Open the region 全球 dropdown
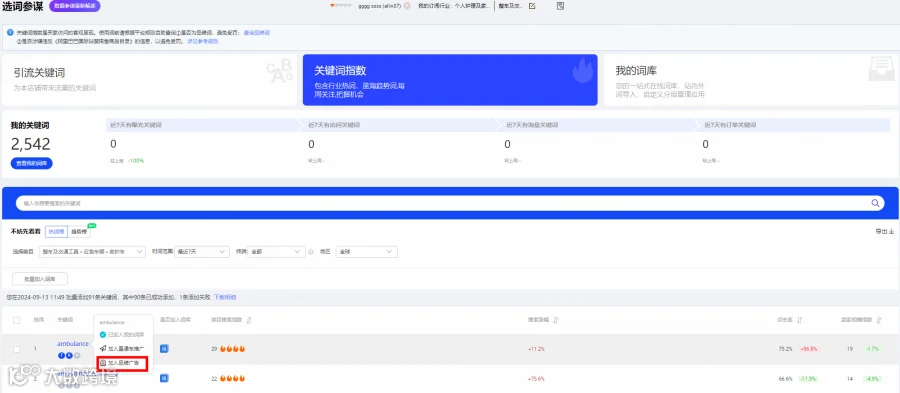The image size is (900, 393). pyautogui.click(x=366, y=252)
